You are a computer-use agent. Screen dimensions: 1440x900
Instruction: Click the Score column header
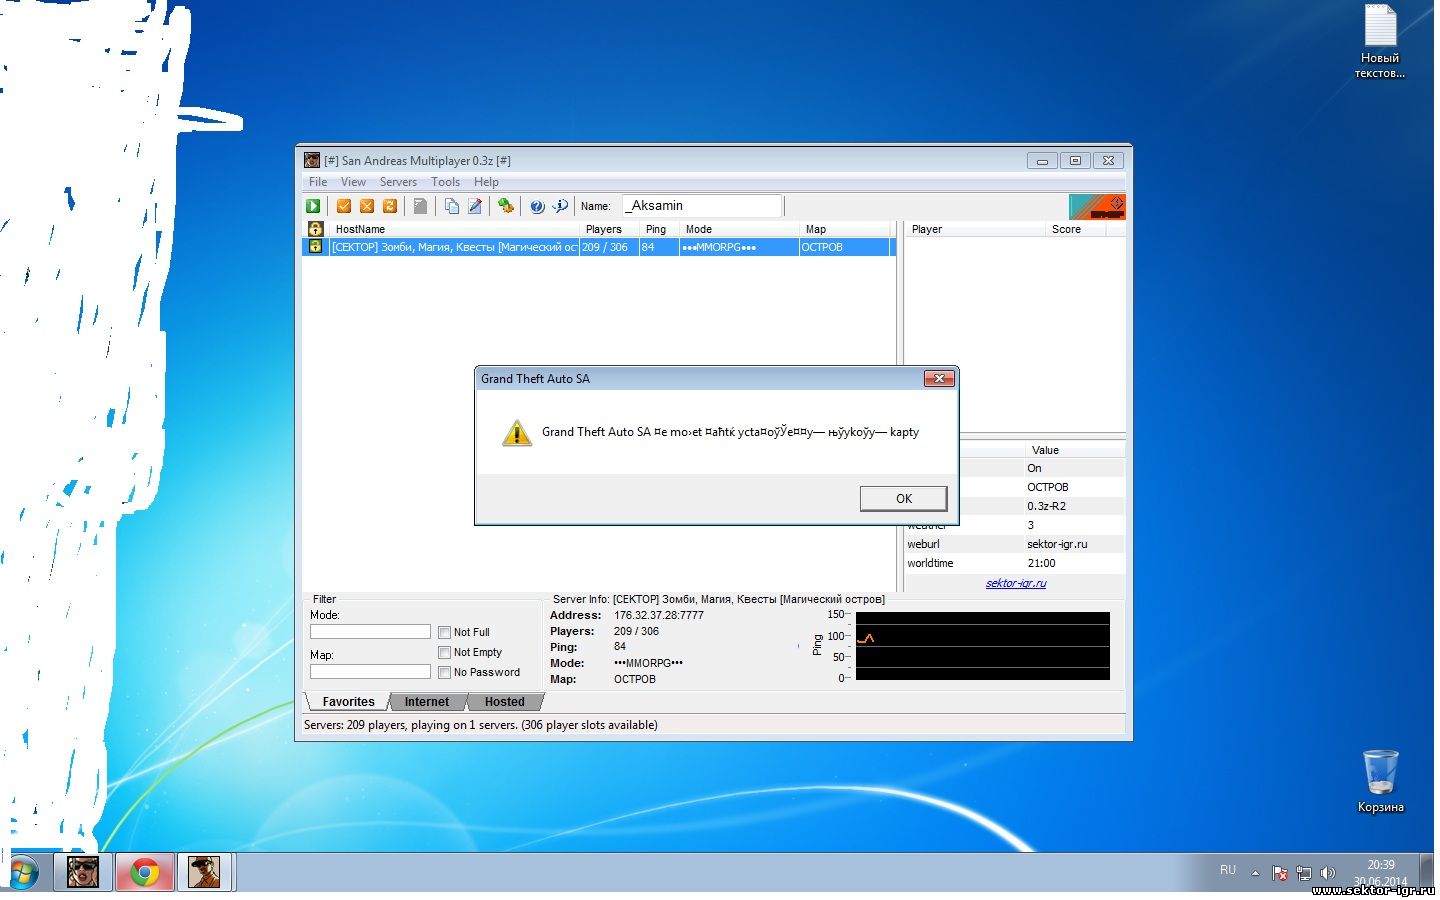[1076, 229]
